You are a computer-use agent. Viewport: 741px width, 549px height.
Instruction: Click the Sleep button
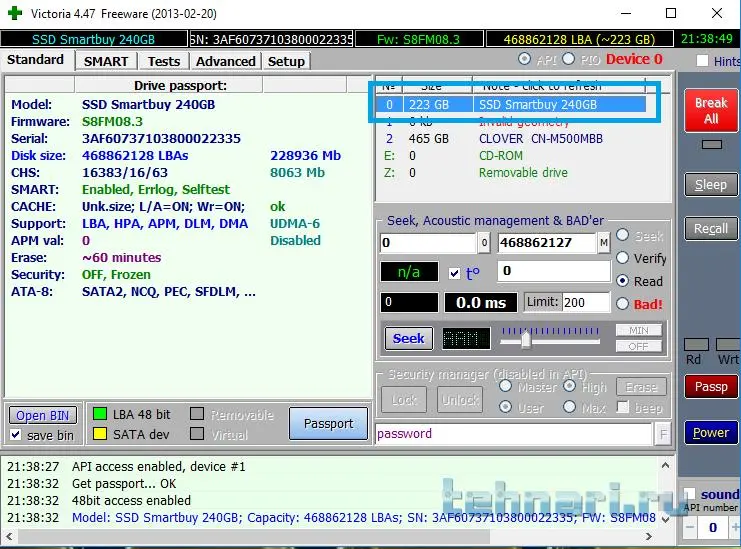tap(711, 185)
